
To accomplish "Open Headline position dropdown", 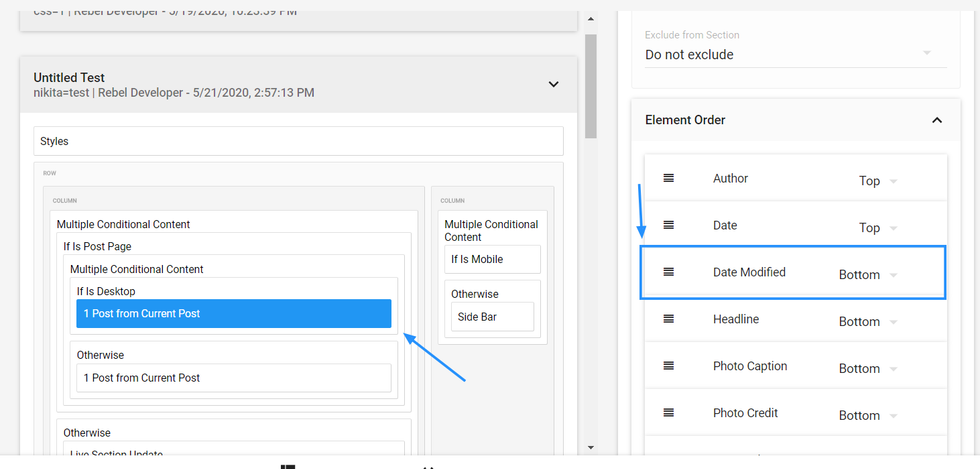I will click(868, 322).
